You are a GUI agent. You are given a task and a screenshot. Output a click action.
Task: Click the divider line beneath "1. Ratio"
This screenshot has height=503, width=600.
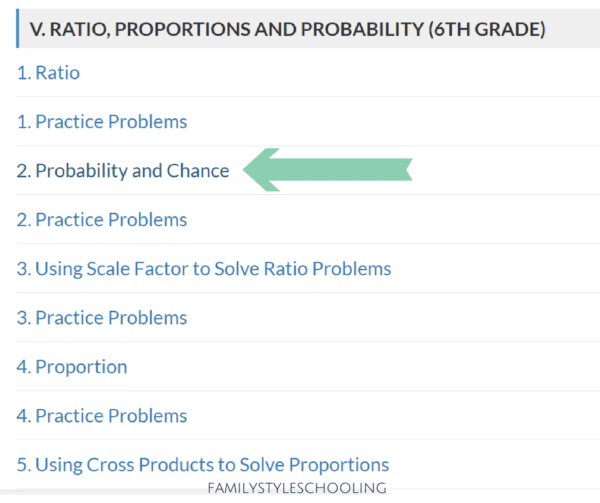pos(300,97)
